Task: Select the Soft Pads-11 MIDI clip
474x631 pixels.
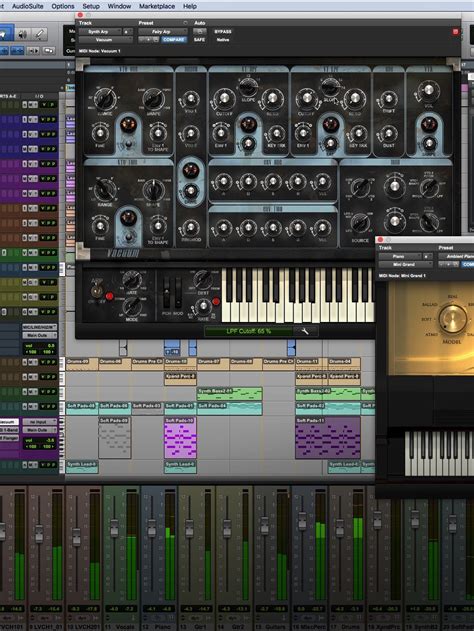Action: point(328,438)
